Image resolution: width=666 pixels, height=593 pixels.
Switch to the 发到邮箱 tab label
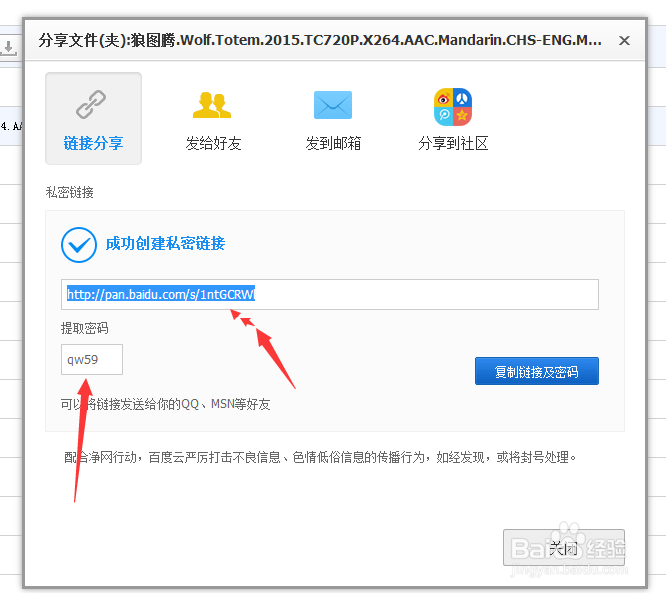[x=333, y=144]
